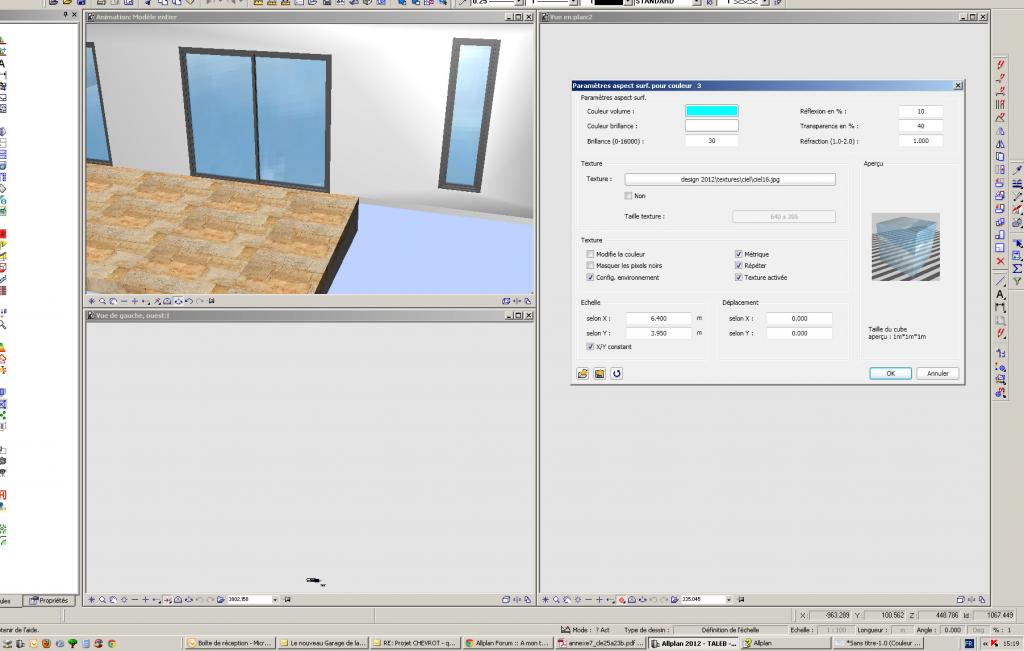1024x651 pixels.
Task: Click the flag icon in Animation window toolbar
Action: pos(212,301)
